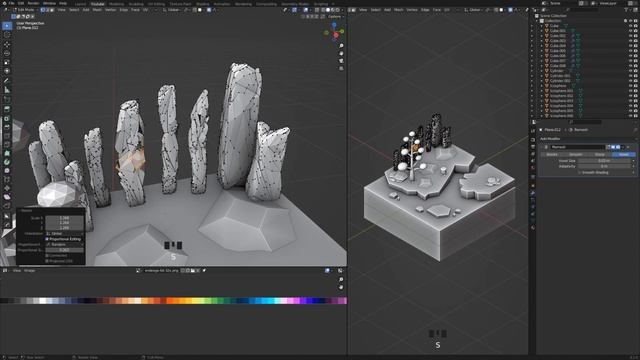Select the Loop Cut tool
This screenshot has width=640, height=360.
[7, 136]
